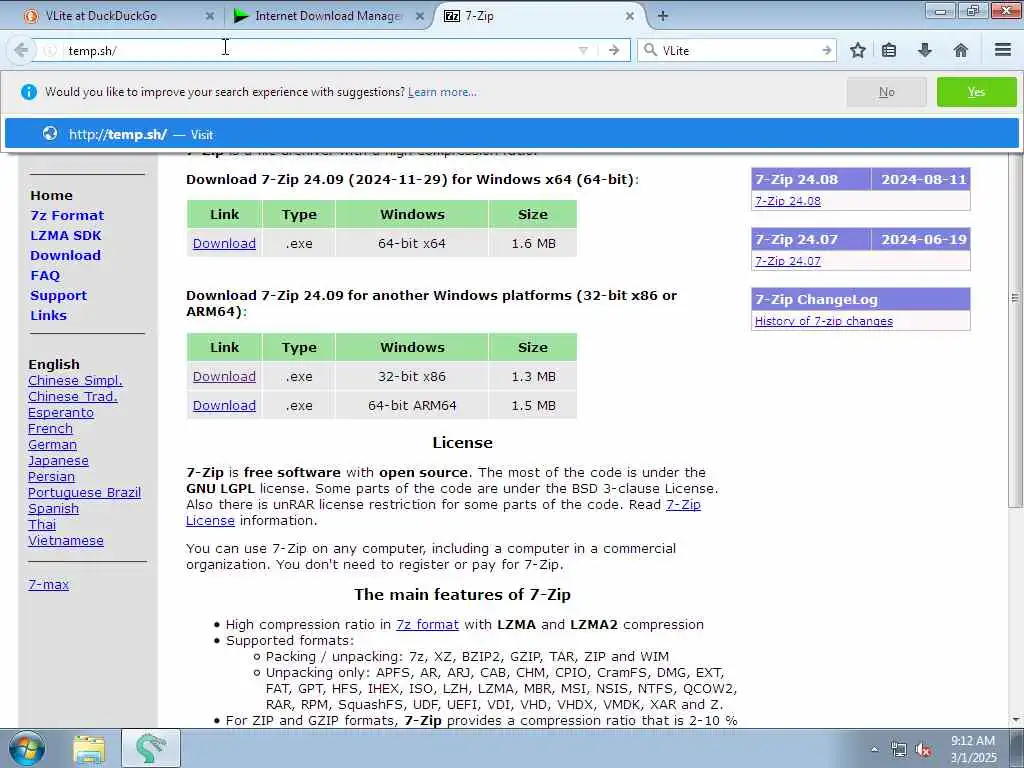Viewport: 1024px width, 768px height.
Task: Open Windows Explorer from taskbar
Action: [89, 749]
